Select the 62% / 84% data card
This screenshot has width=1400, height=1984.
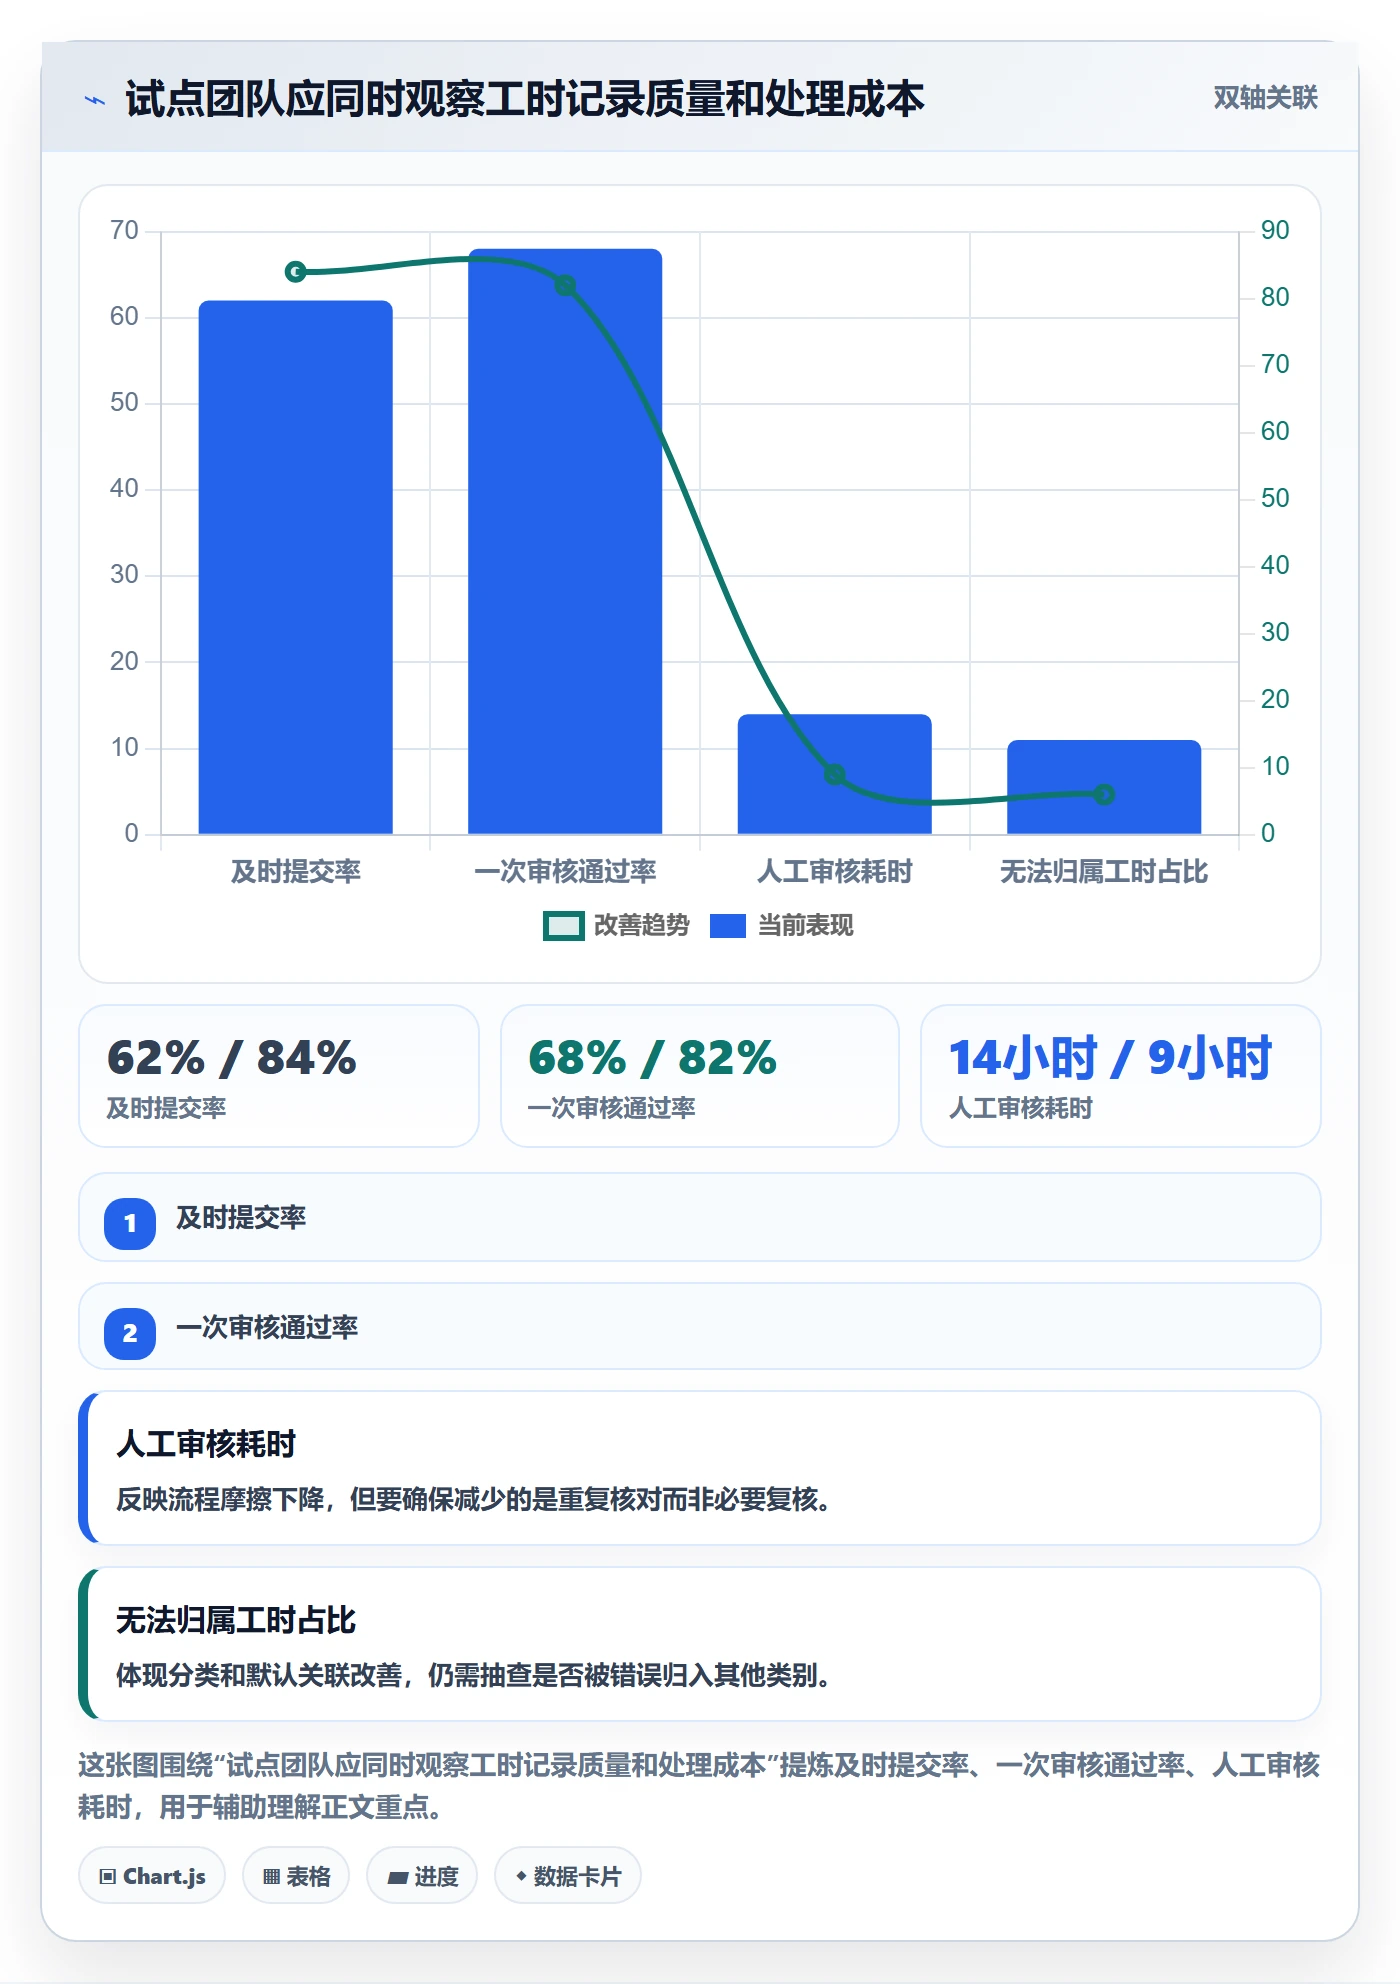tap(279, 1076)
